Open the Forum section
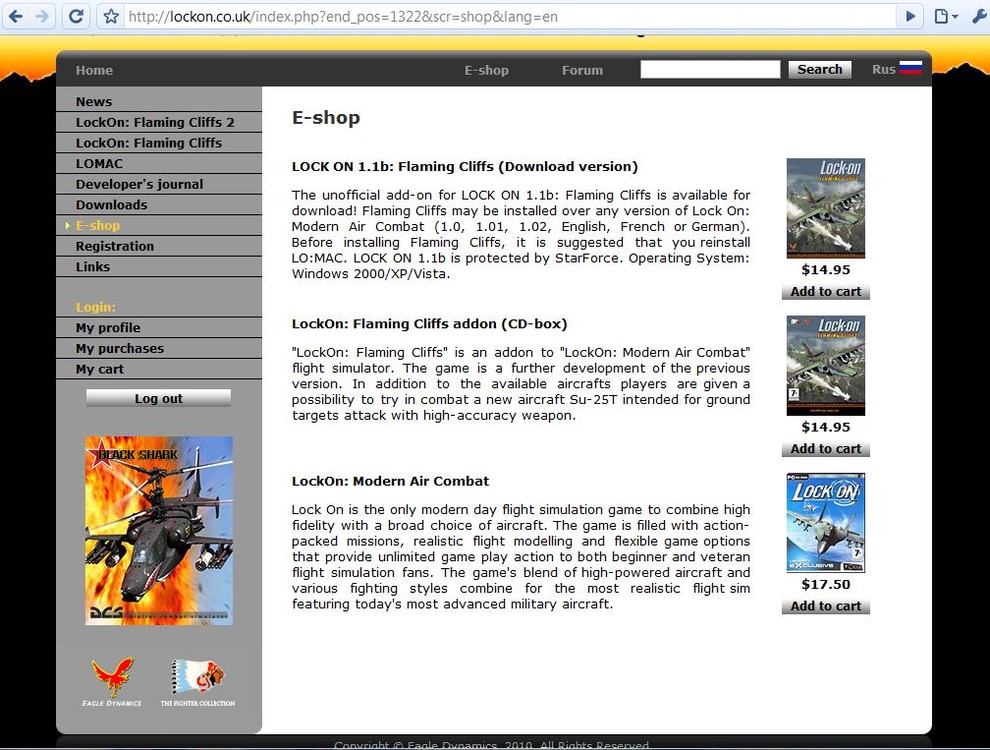The height and width of the screenshot is (750, 990). pos(582,70)
